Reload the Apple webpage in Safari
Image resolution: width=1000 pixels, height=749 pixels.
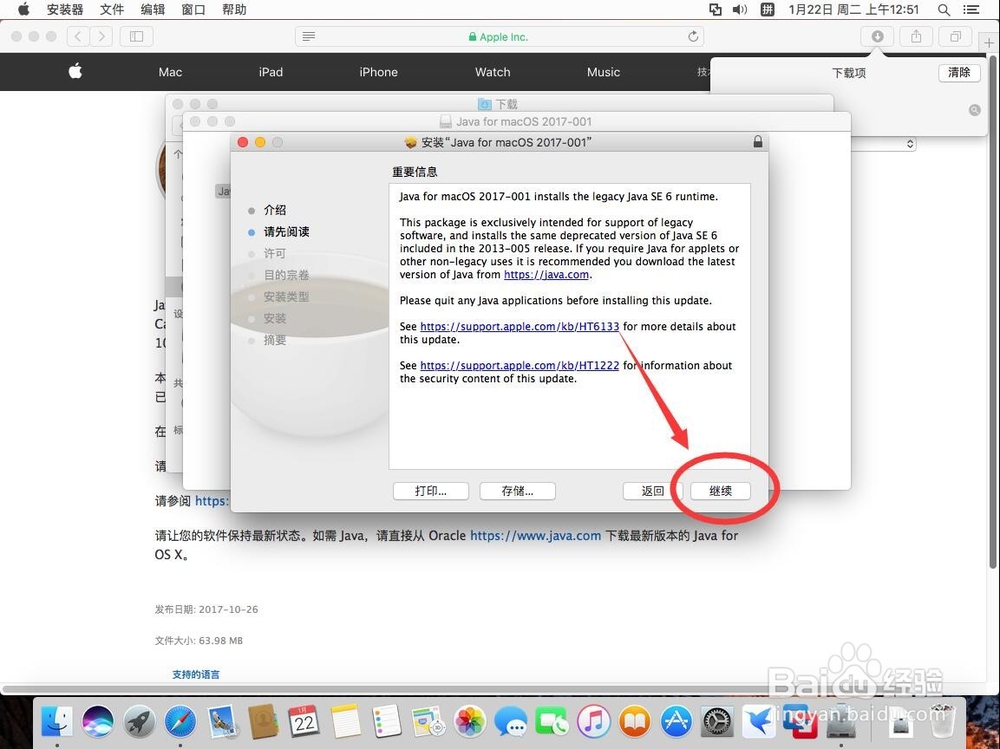[693, 36]
